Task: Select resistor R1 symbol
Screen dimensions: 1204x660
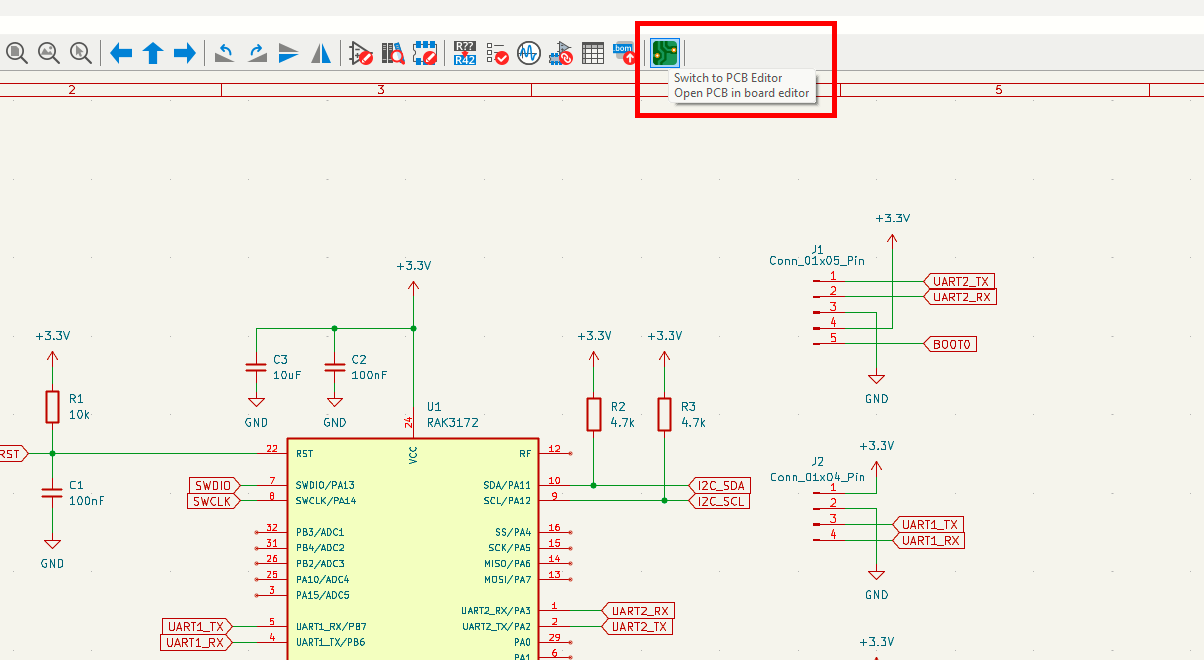Action: [x=53, y=407]
